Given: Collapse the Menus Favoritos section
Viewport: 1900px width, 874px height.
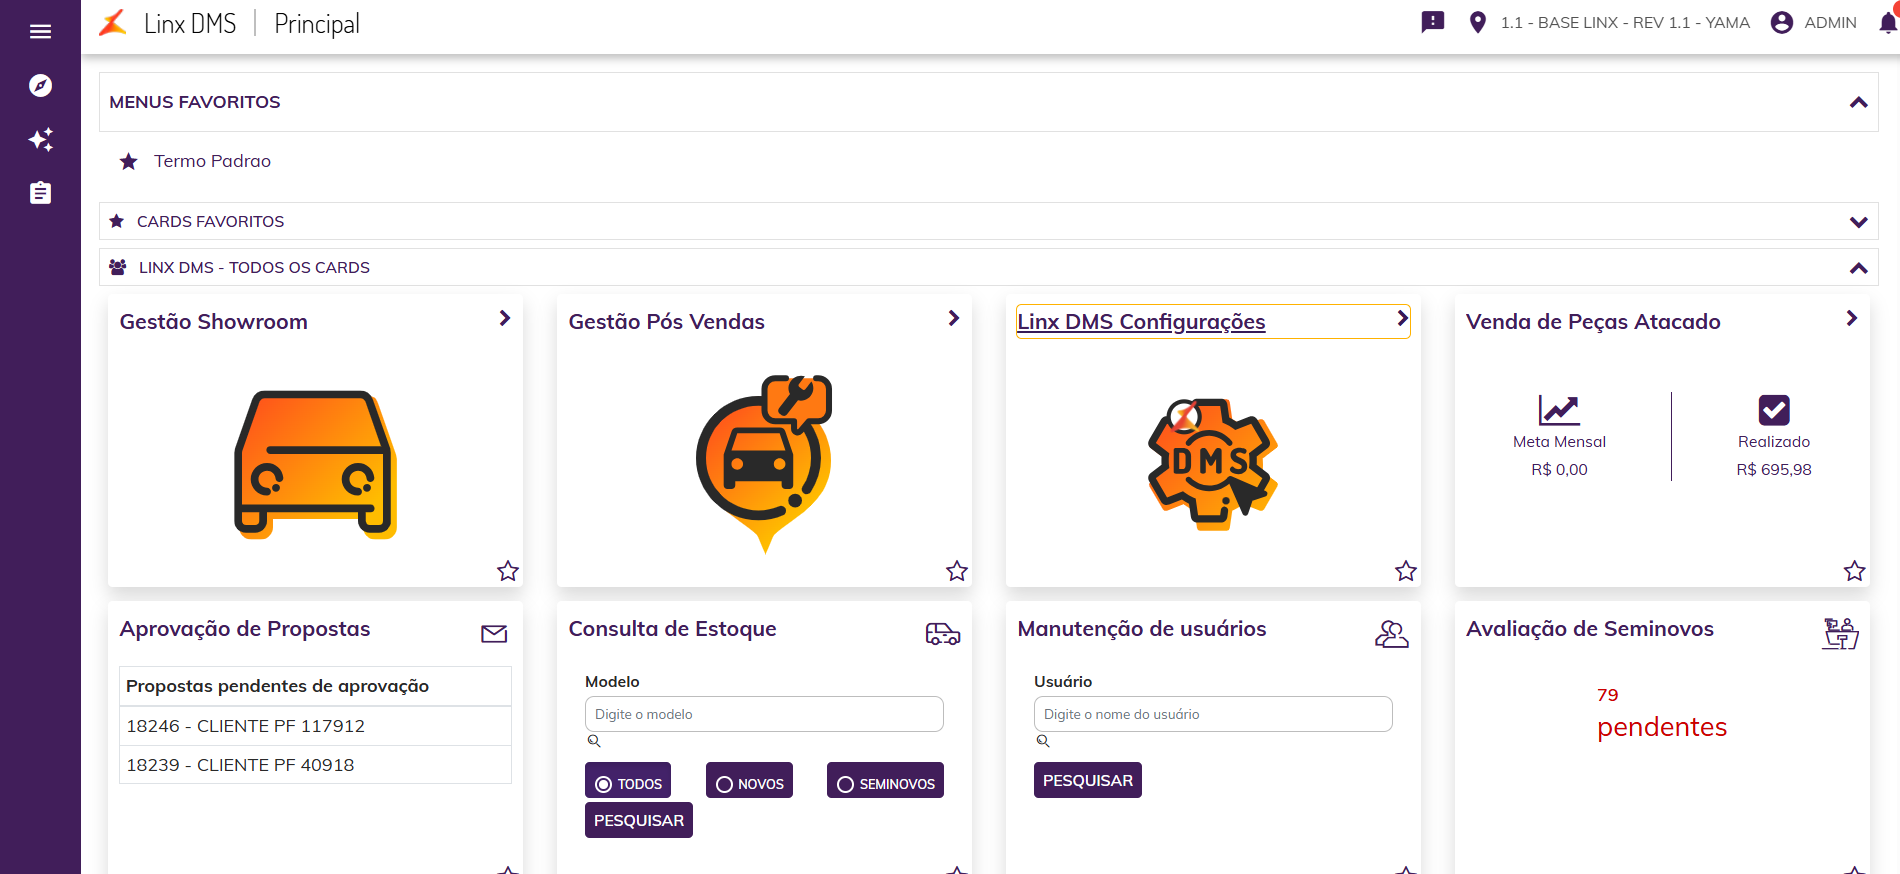Looking at the screenshot, I should pyautogui.click(x=1859, y=102).
